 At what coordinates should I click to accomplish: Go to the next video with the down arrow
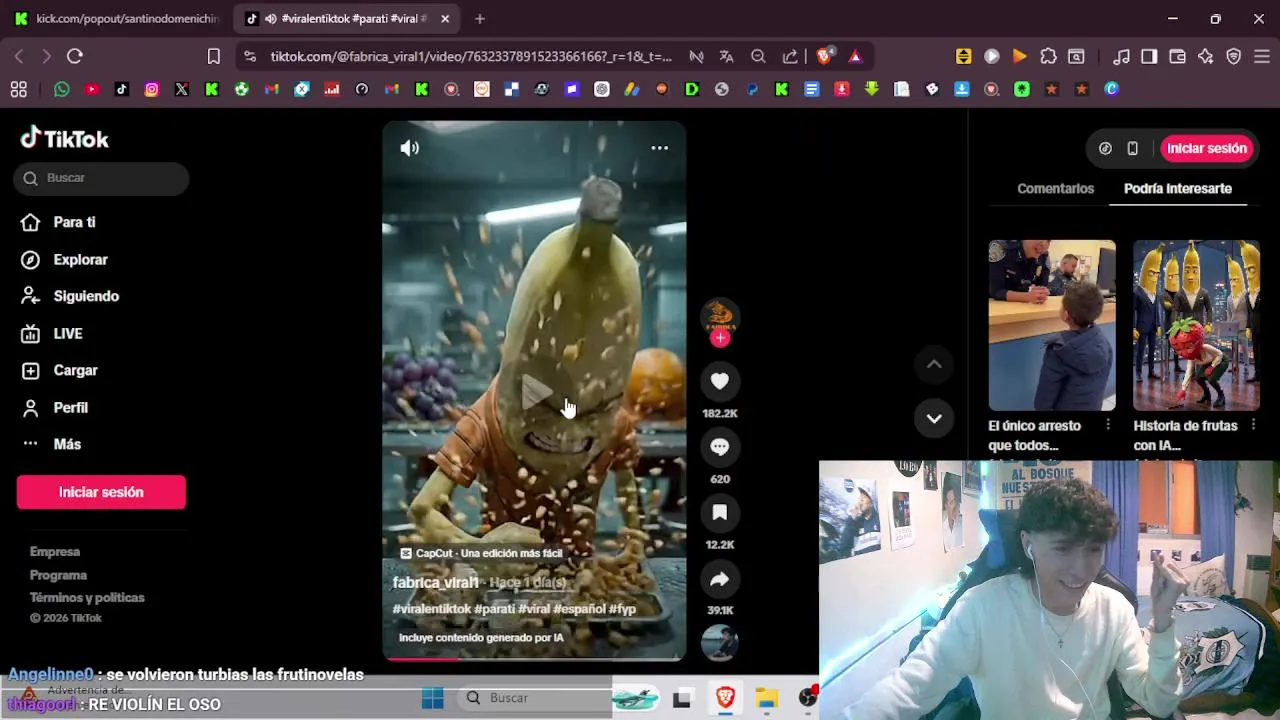click(x=934, y=419)
